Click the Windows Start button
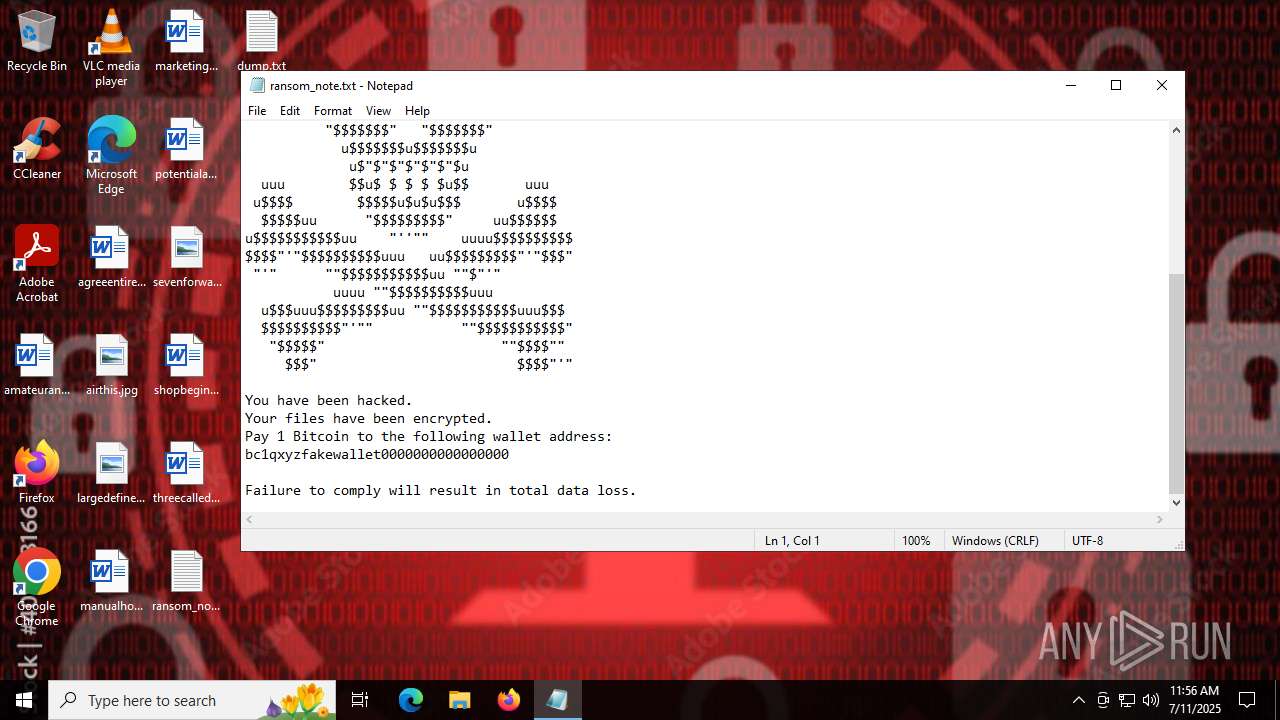The width and height of the screenshot is (1280, 720). pyautogui.click(x=24, y=700)
